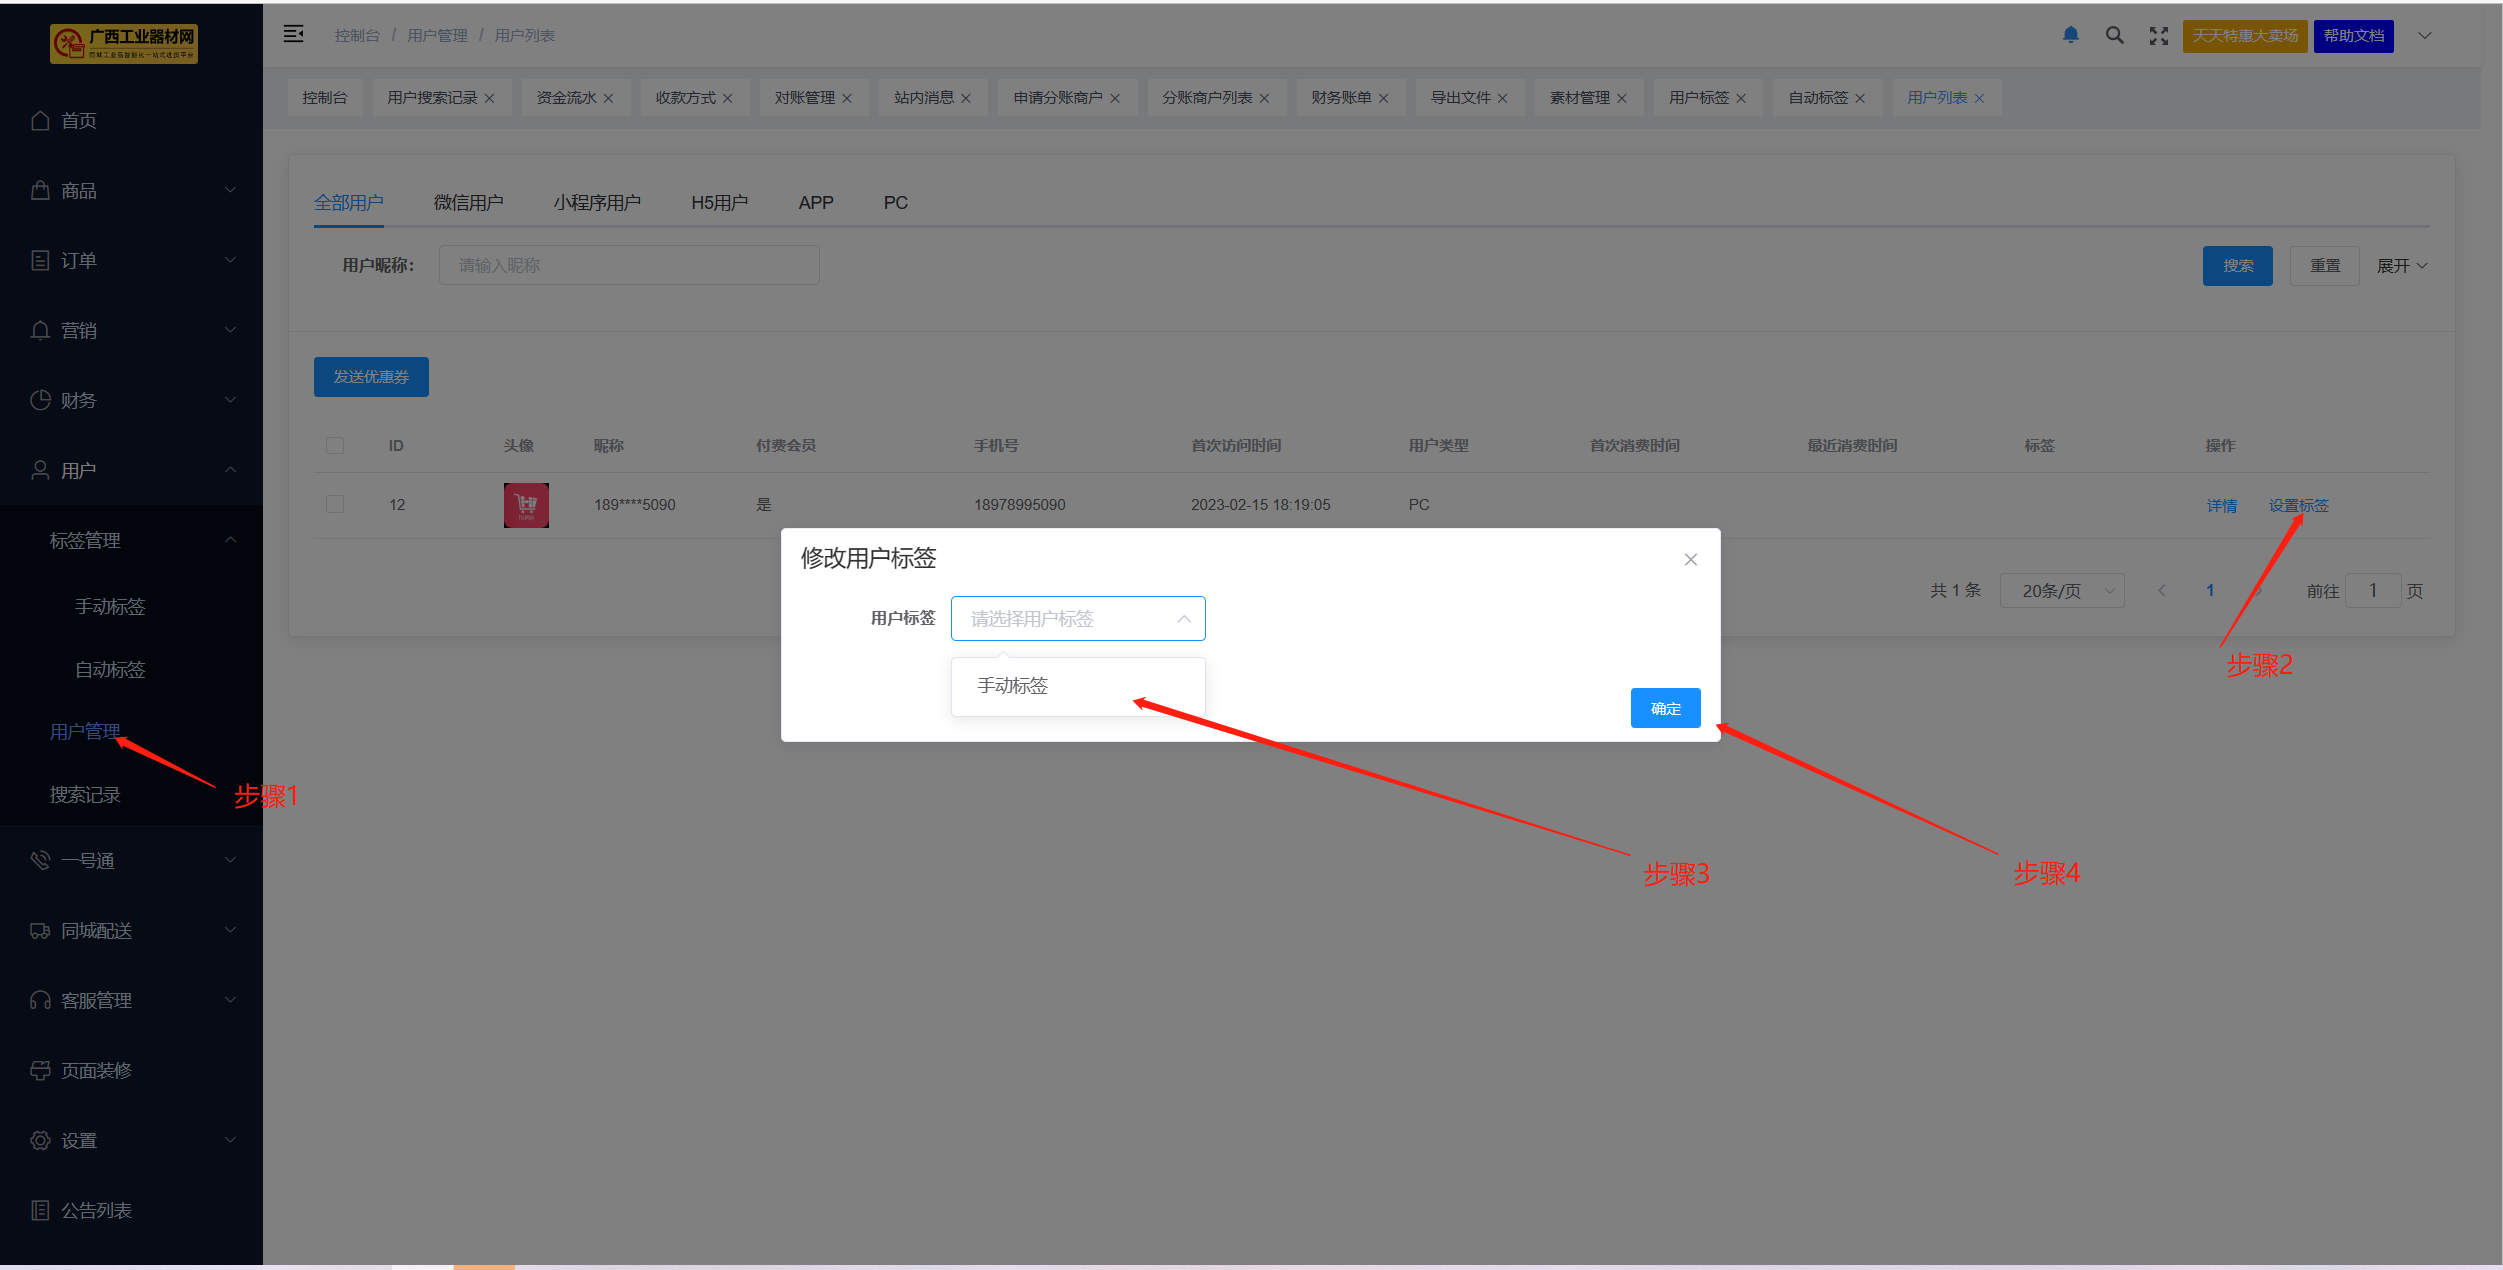Open the 20条/页 page size dropdown

coord(2062,590)
